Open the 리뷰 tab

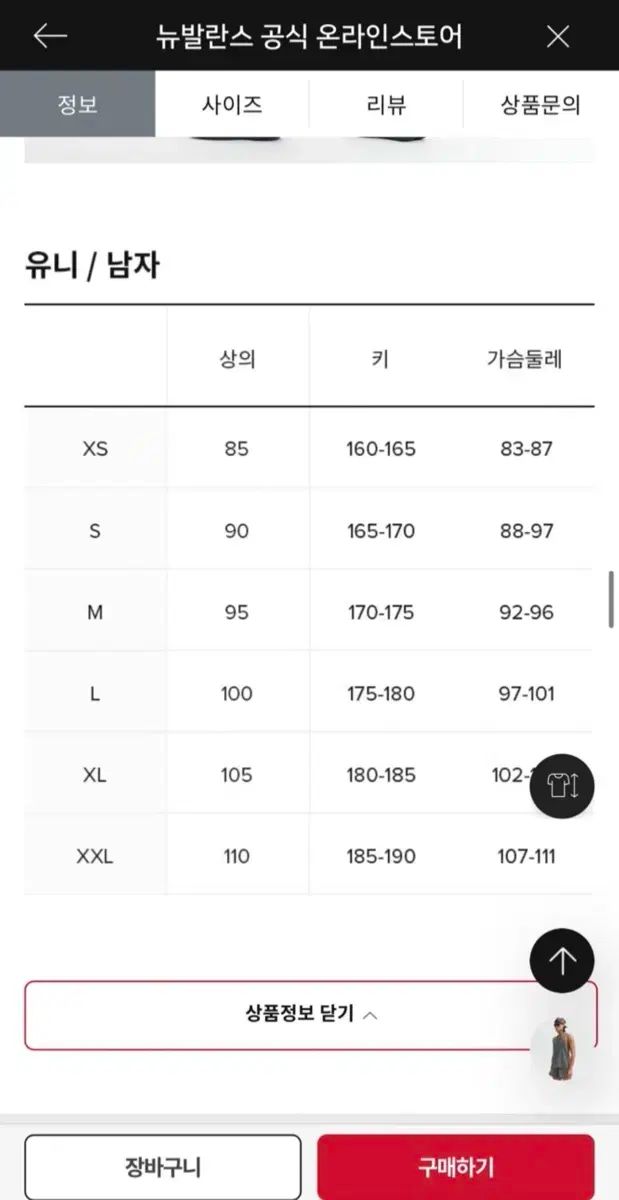pyautogui.click(x=386, y=104)
